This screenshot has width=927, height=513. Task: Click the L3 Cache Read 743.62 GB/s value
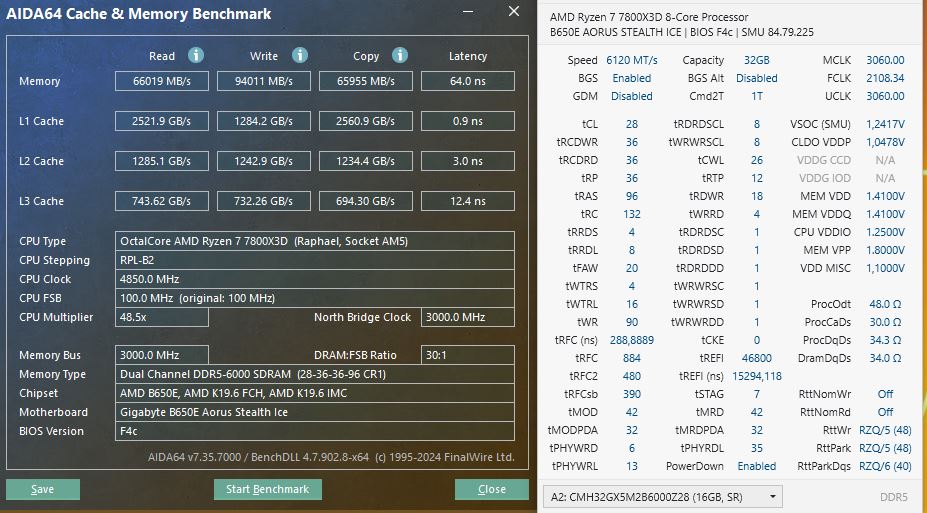[x=161, y=201]
